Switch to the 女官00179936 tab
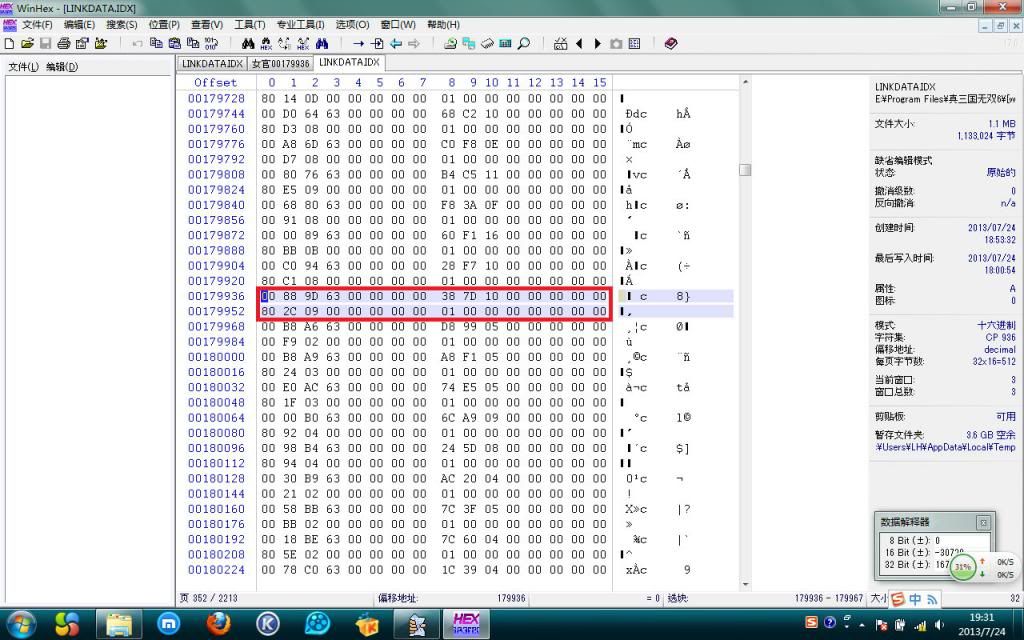Screen dimensions: 1024x640 click(280, 63)
